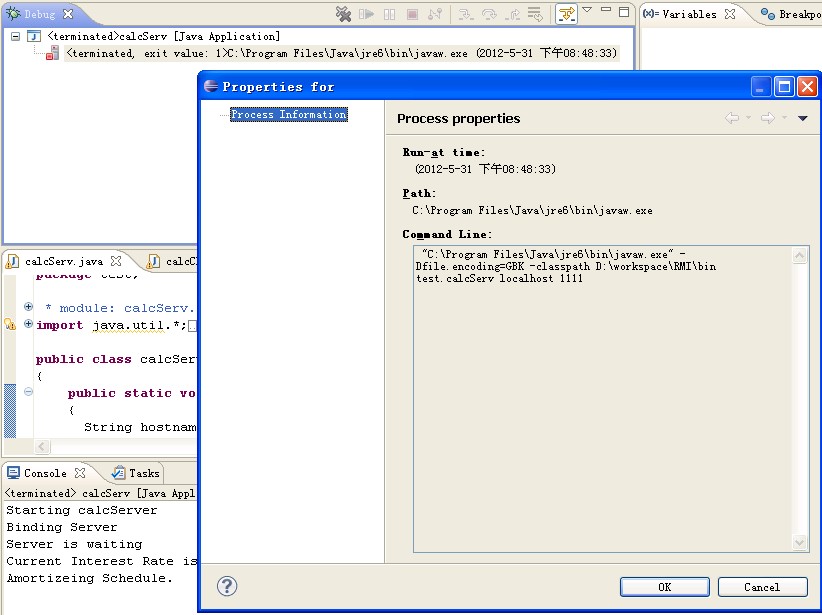The width and height of the screenshot is (822, 615).
Task: Open the Debug view menu triangle
Action: click(x=588, y=10)
